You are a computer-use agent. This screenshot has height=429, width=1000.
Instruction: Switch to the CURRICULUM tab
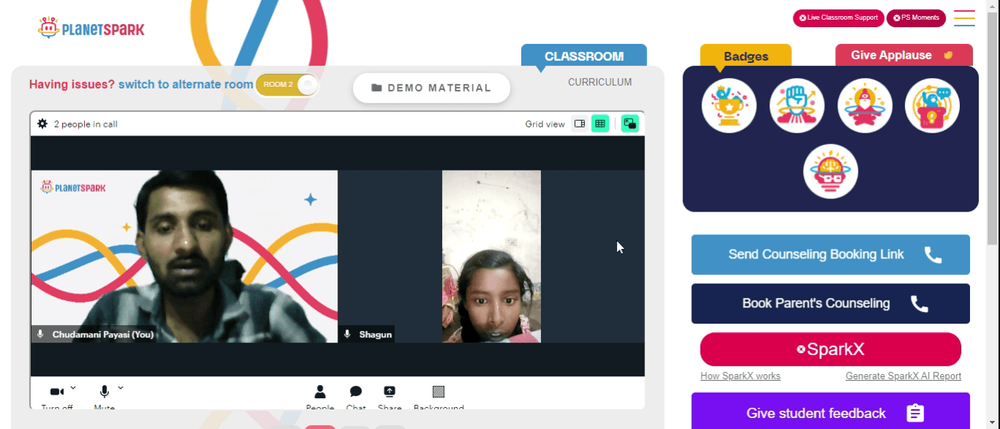599,82
